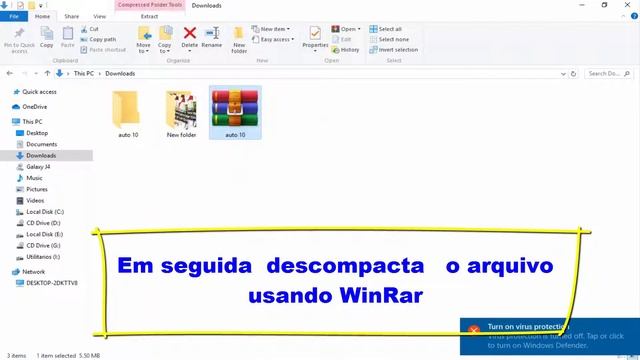This screenshot has height=360, width=640.
Task: Open the Open dropdown in ribbon
Action: pyautogui.click(x=346, y=29)
